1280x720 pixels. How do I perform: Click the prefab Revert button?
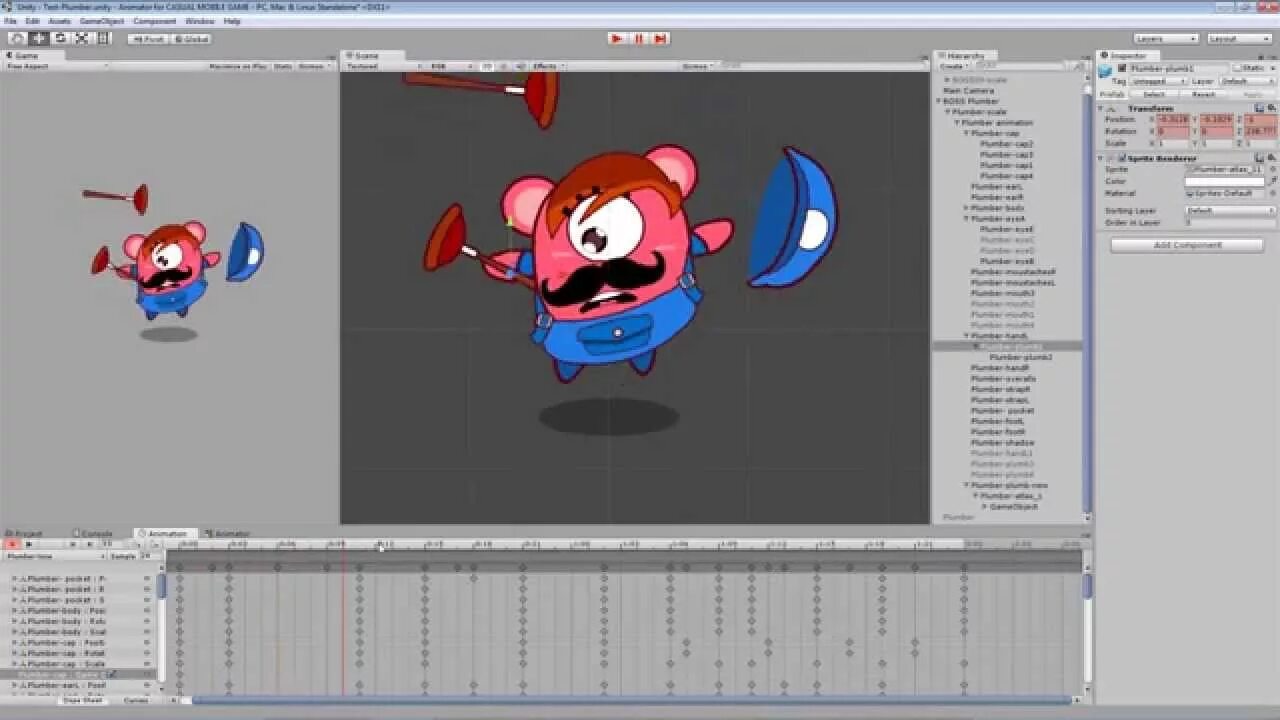[1204, 94]
